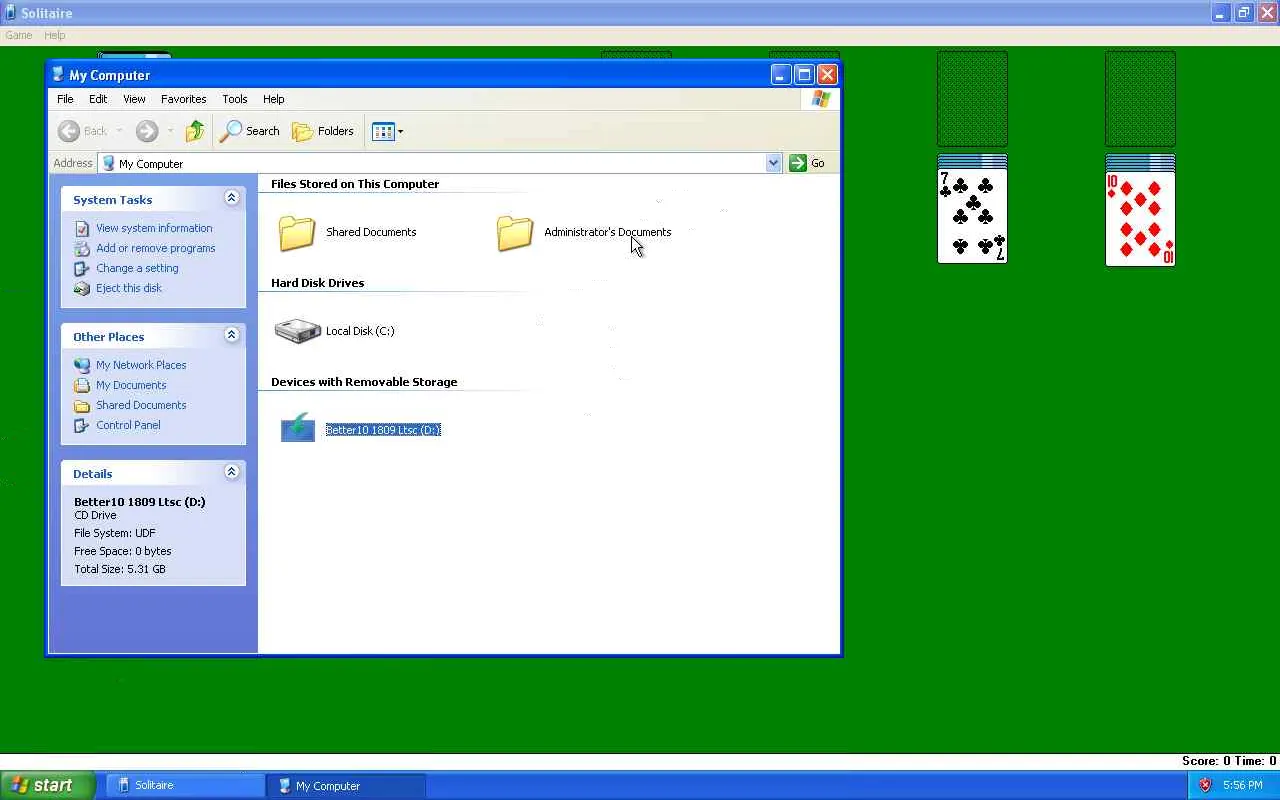Click My Network Places icon
The width and height of the screenshot is (1280, 800).
pyautogui.click(x=82, y=365)
